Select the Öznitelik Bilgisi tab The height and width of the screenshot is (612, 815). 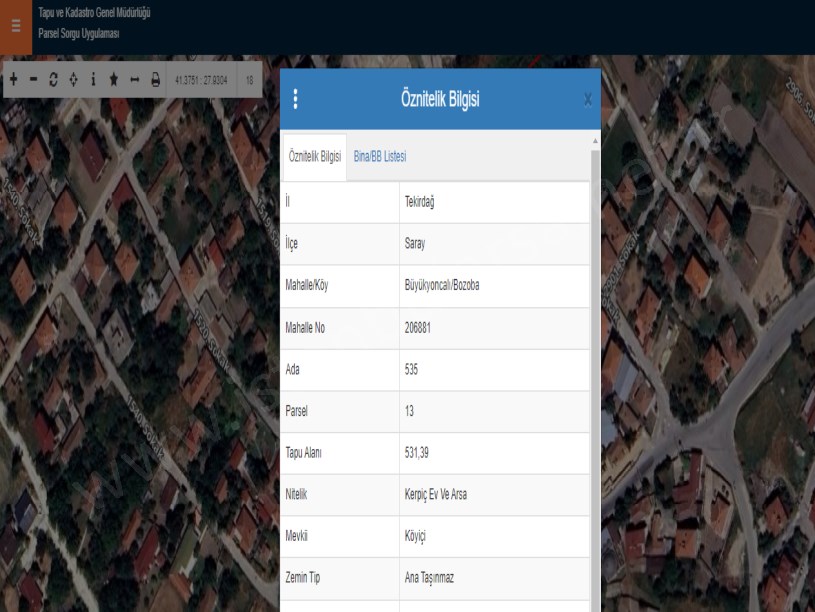315,157
